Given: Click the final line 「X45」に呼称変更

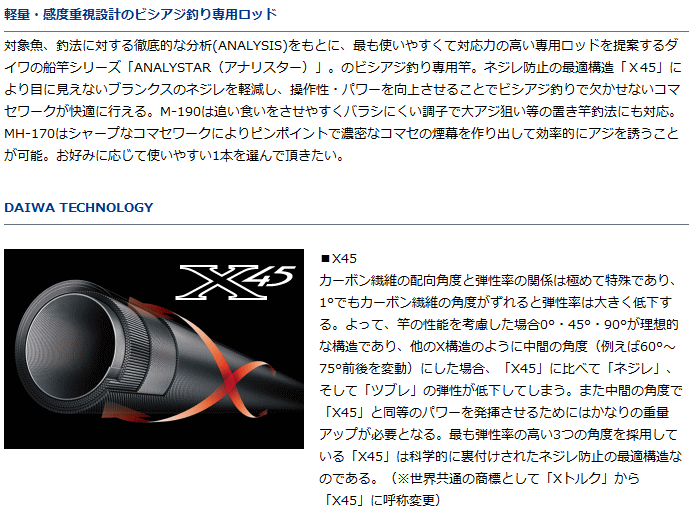Looking at the screenshot, I should pos(381,500).
